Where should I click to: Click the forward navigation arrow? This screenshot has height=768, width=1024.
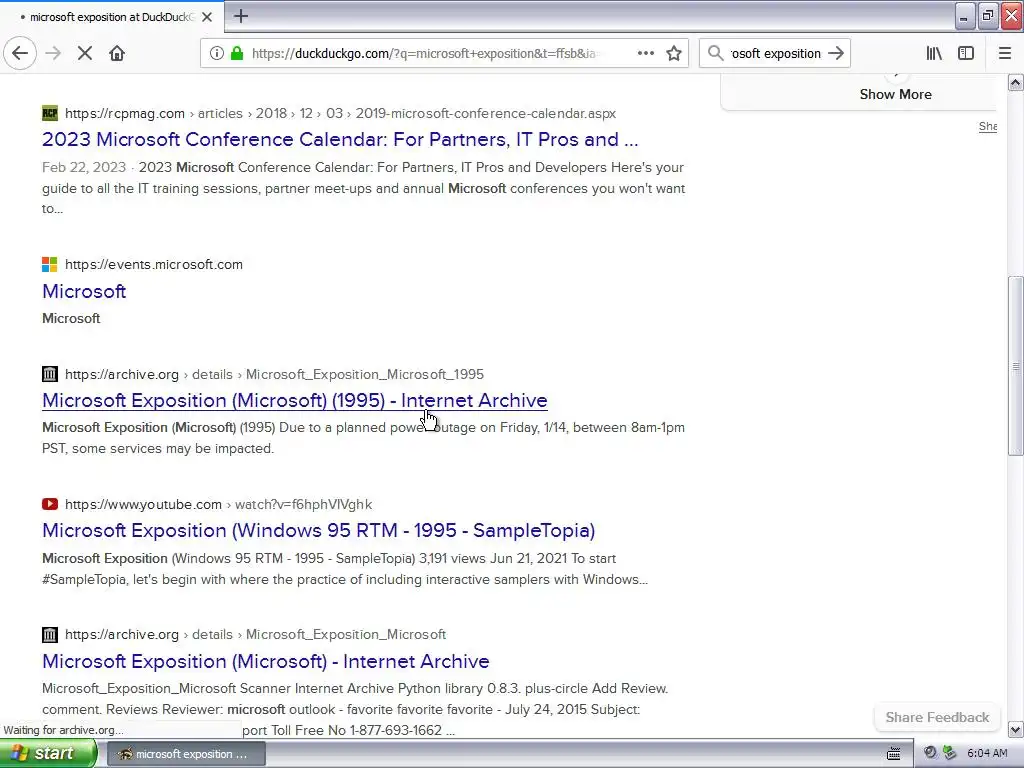click(53, 53)
